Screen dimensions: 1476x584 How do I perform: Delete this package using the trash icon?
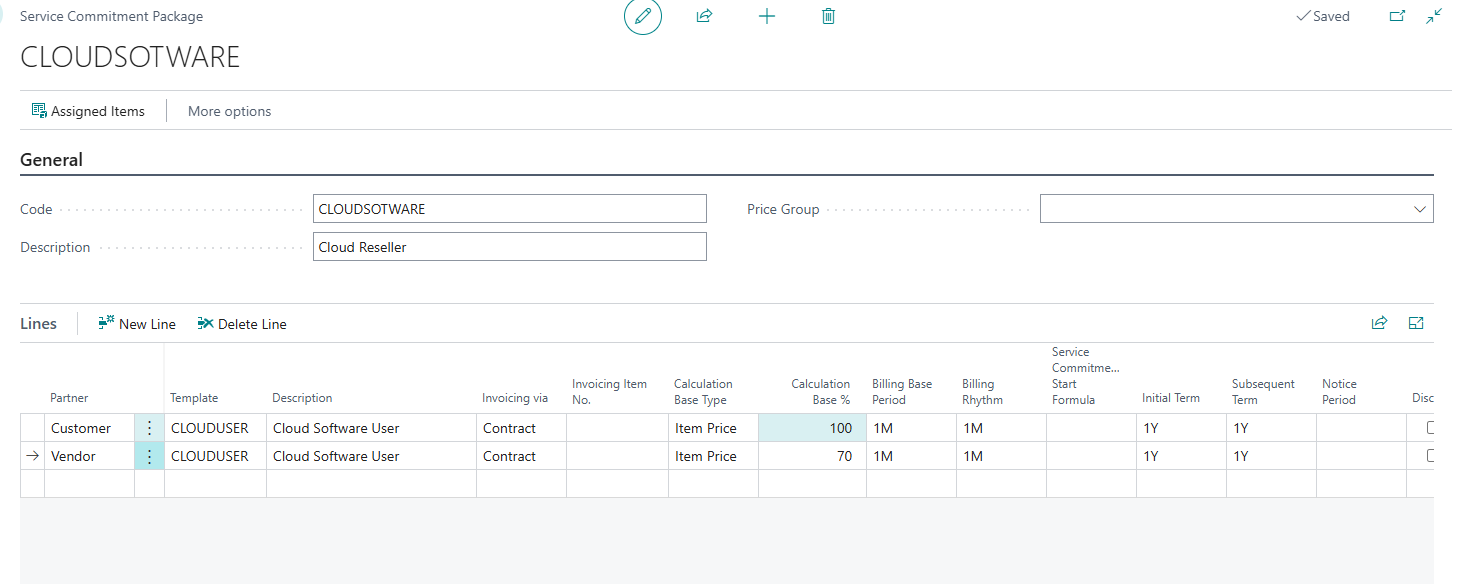point(828,16)
